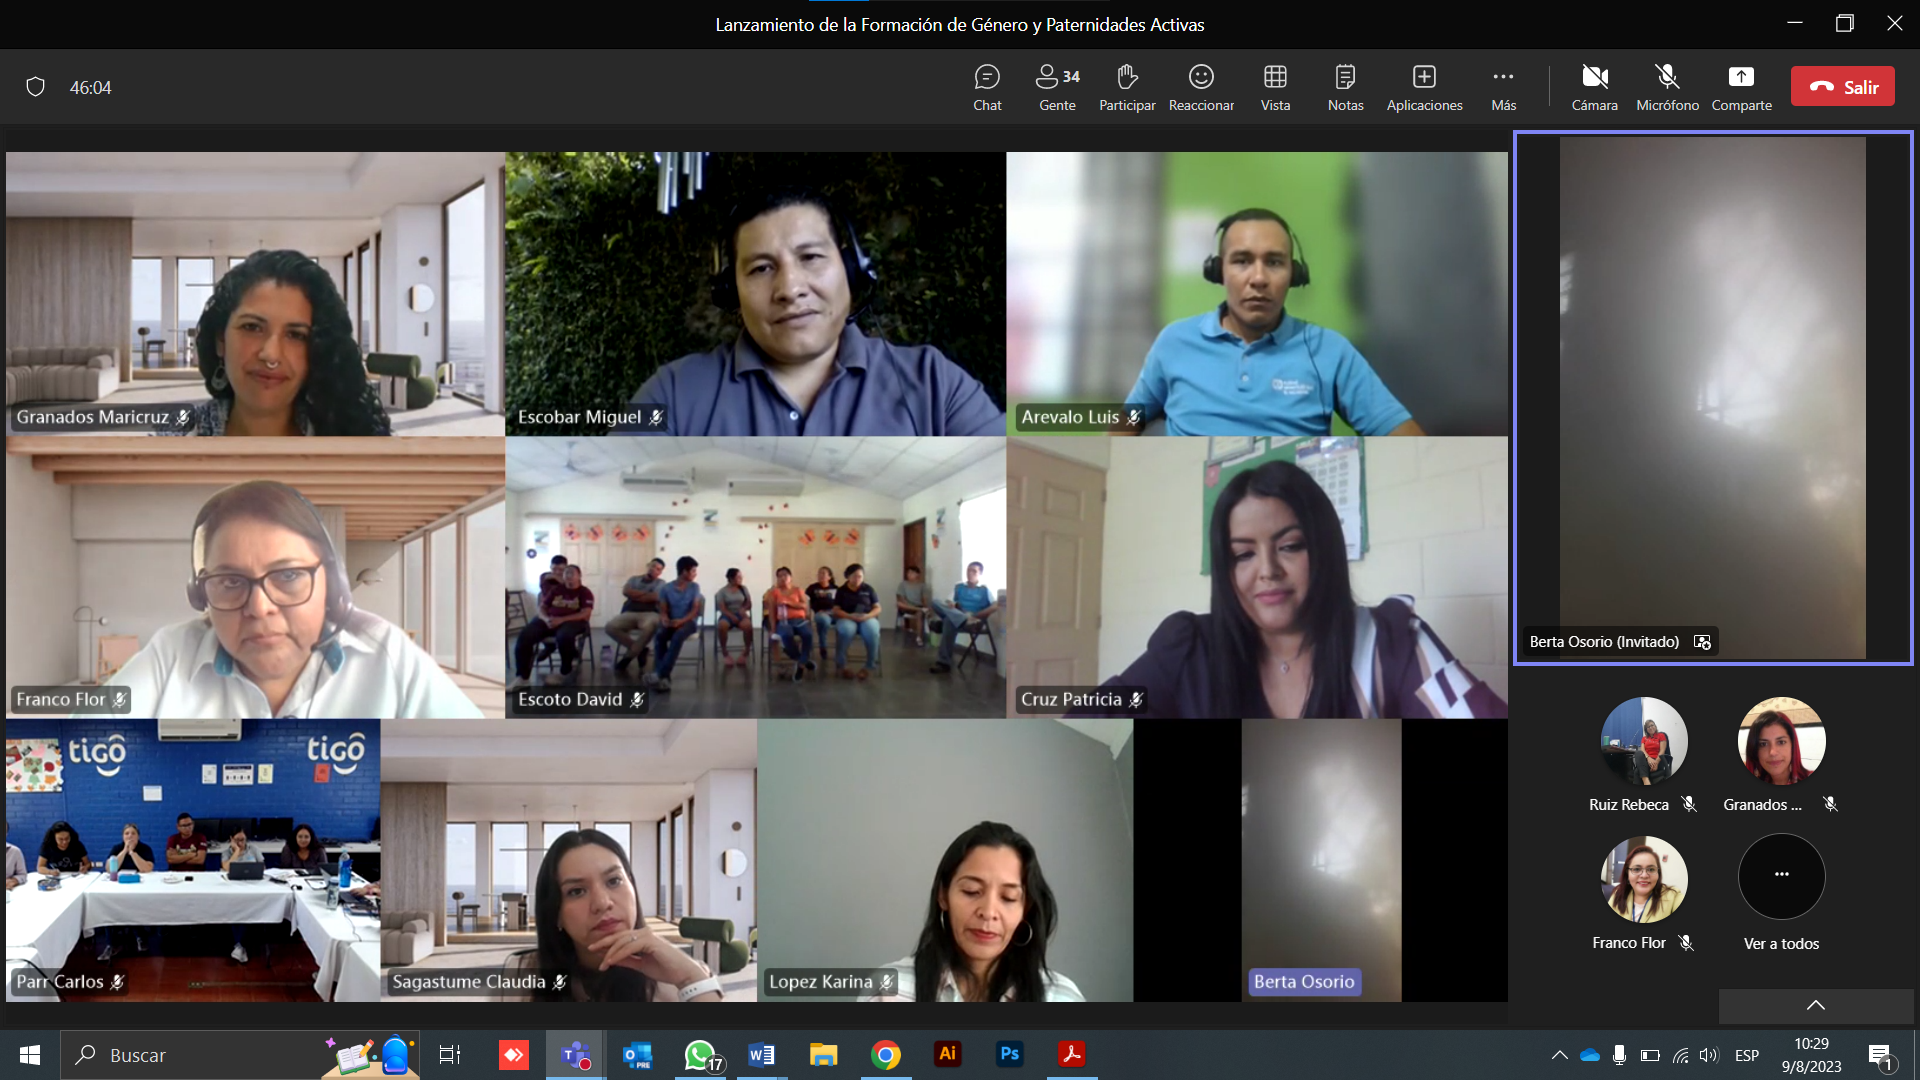Raise hand with Participar icon
The image size is (1920, 1080).
(x=1127, y=87)
